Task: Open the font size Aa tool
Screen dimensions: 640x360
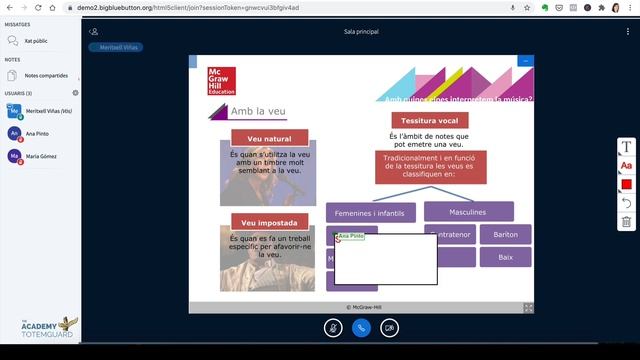Action: point(626,166)
